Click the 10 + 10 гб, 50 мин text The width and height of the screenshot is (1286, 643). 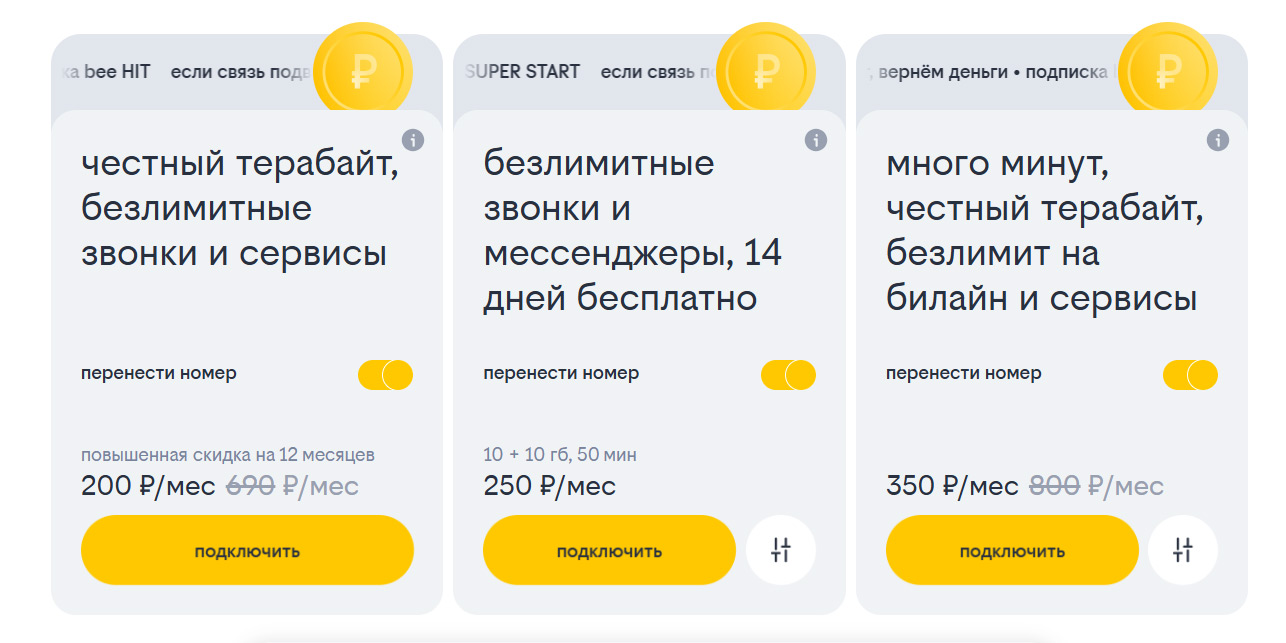click(x=560, y=455)
